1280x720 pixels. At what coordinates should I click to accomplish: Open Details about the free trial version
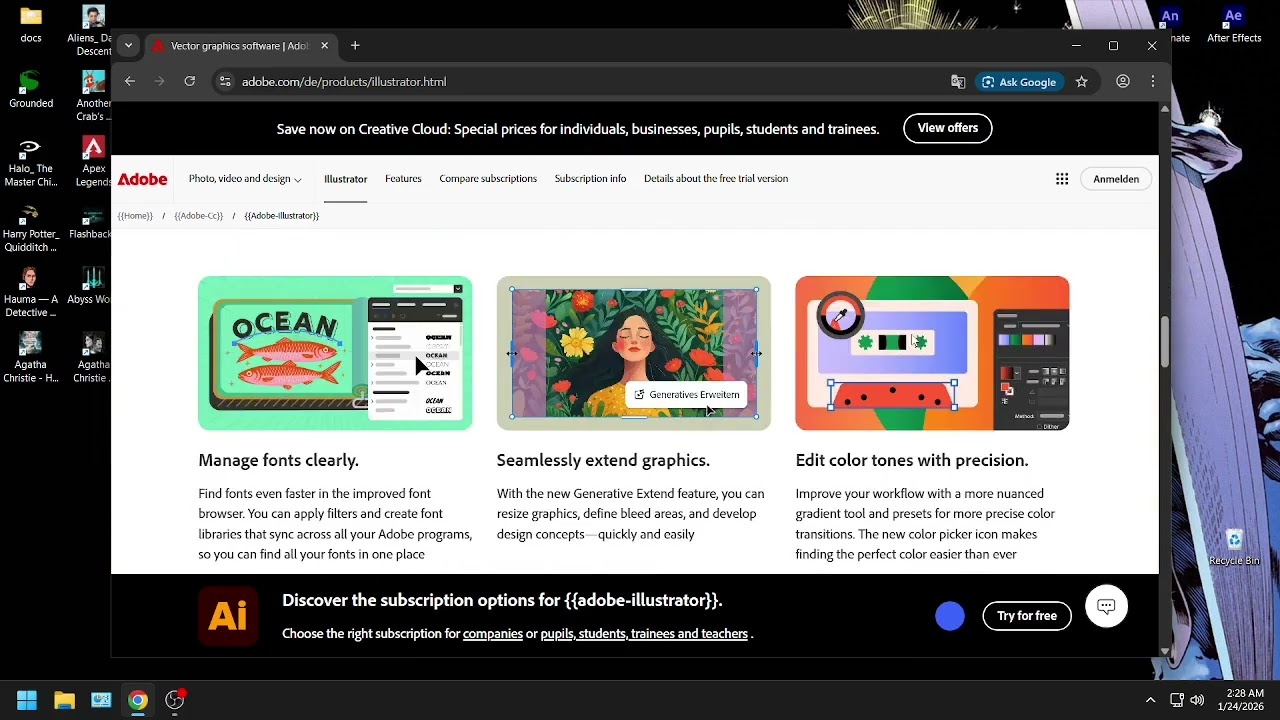click(x=716, y=179)
